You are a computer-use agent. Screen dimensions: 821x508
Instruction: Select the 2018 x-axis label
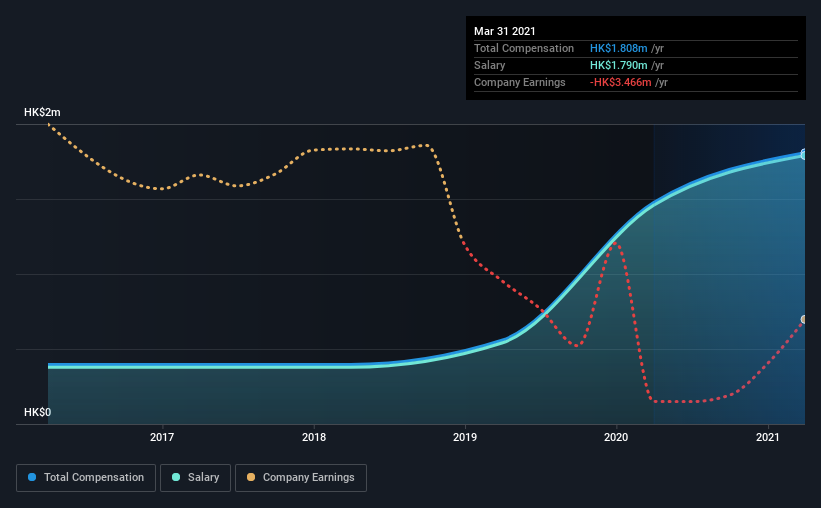(314, 437)
